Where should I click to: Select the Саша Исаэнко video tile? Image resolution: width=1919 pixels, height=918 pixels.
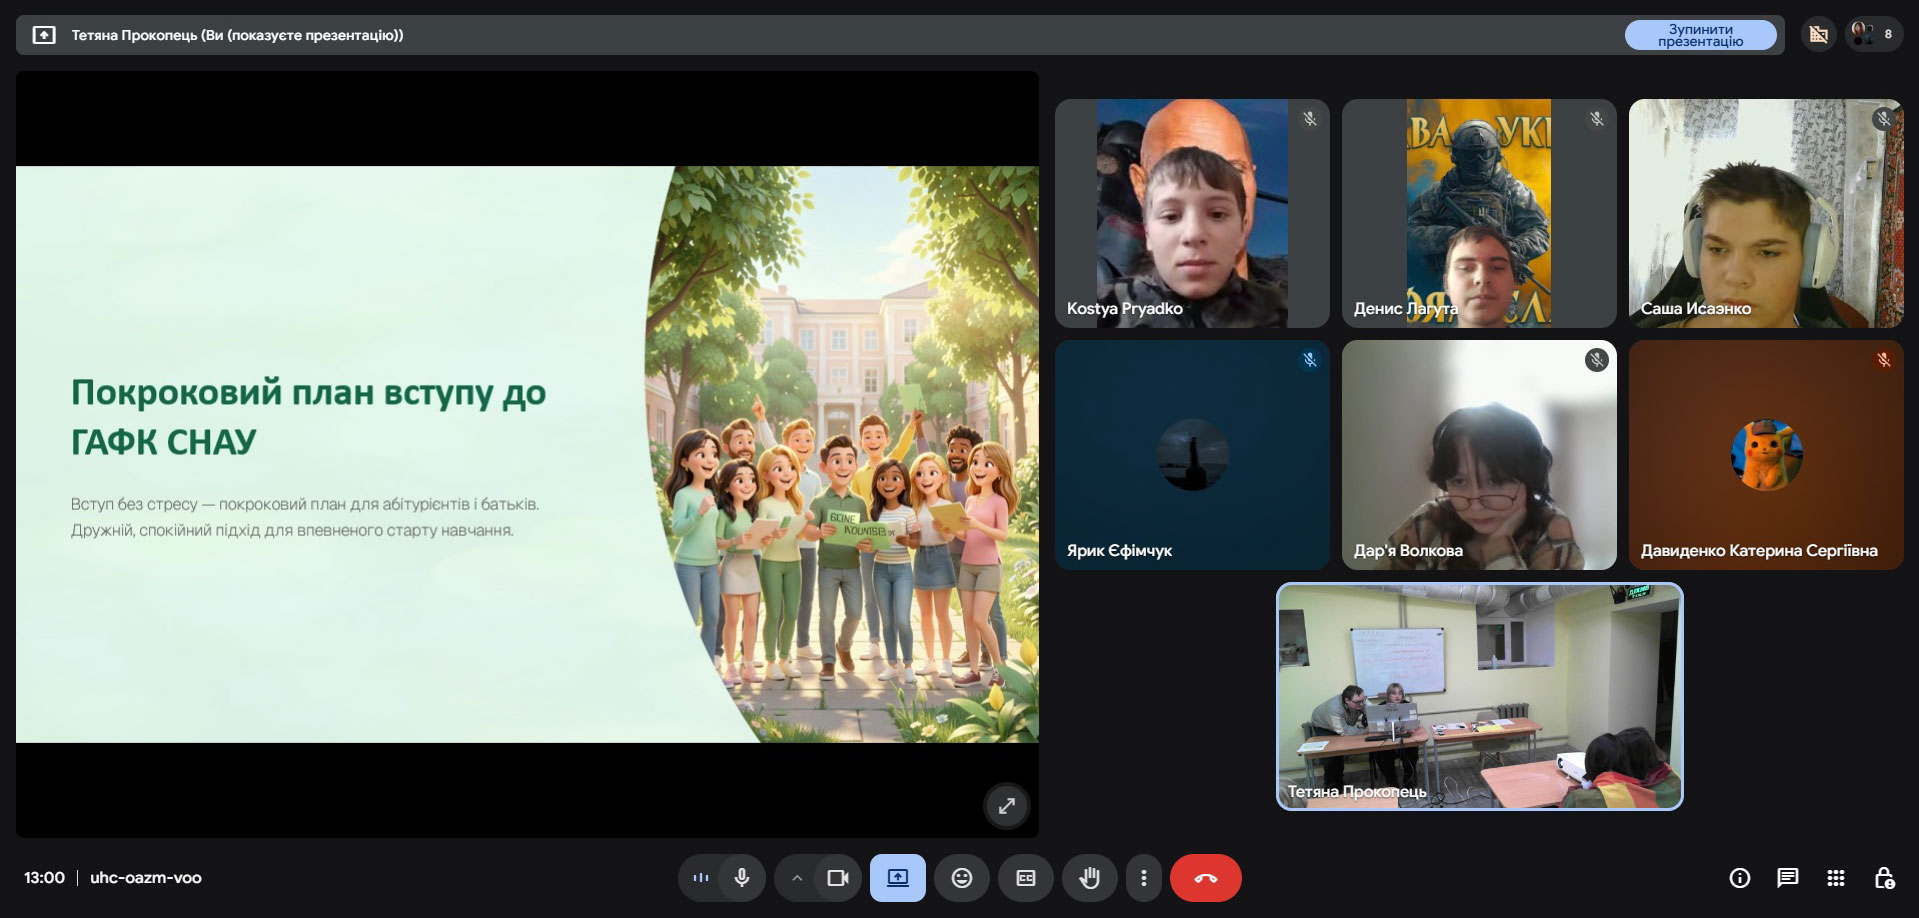[x=1765, y=213]
